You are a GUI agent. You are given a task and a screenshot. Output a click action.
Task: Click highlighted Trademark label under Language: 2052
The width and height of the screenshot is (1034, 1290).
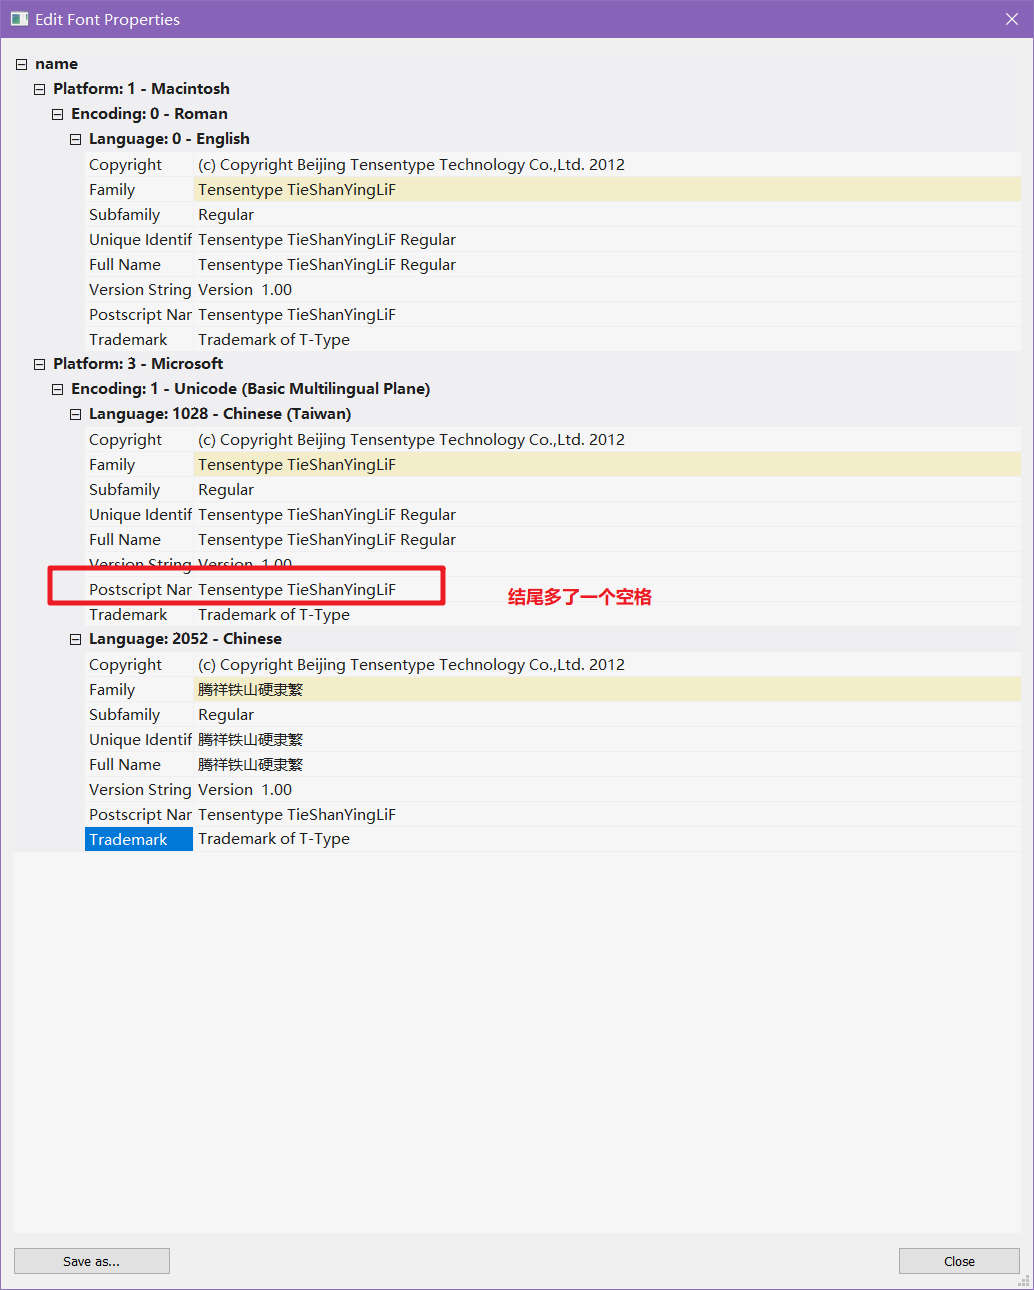(139, 839)
